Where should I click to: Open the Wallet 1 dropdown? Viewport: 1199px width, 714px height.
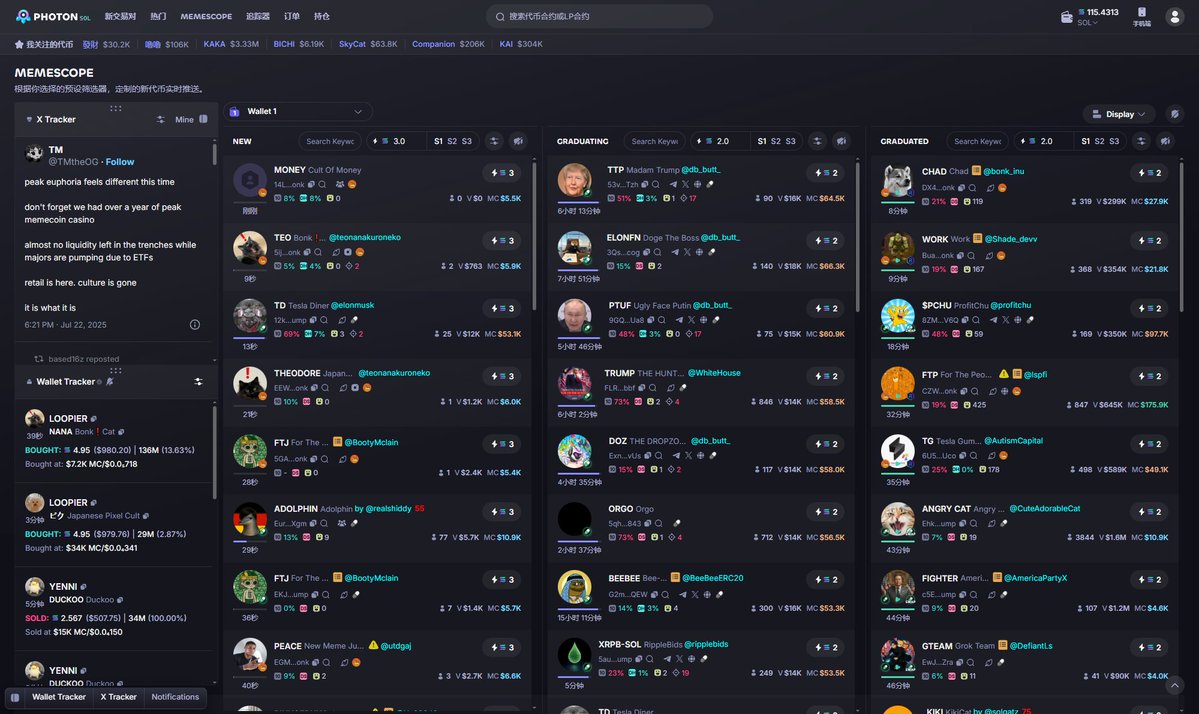tap(298, 112)
